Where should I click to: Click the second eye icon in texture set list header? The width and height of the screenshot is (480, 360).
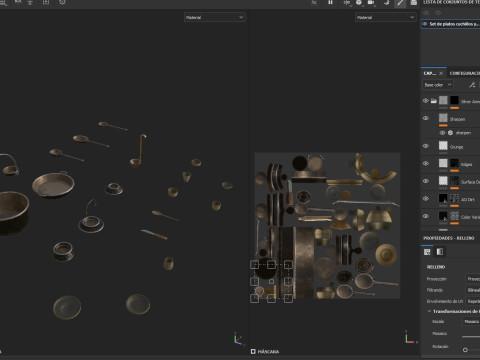click(438, 13)
